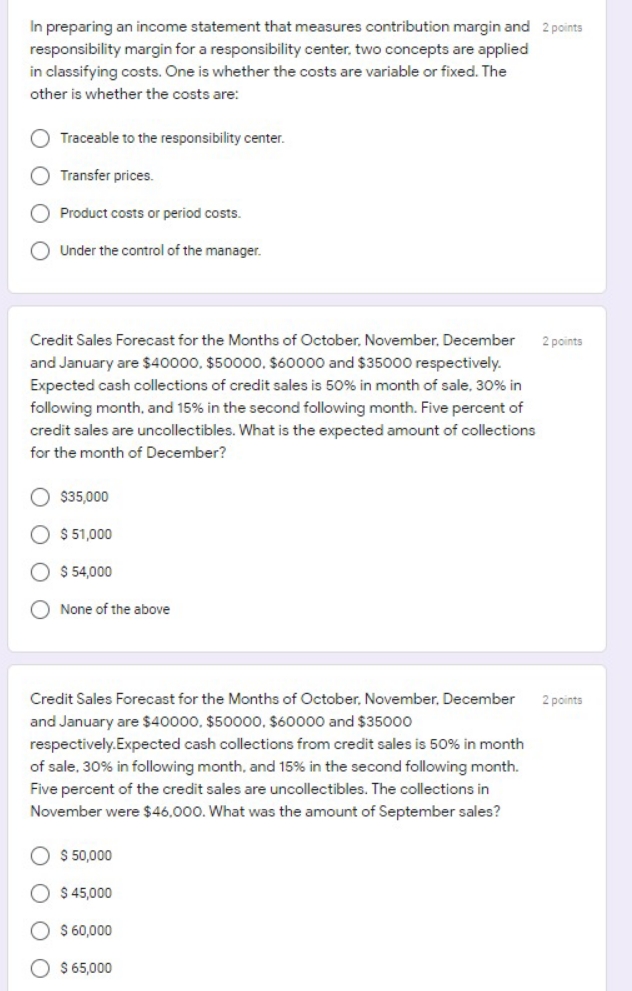Image resolution: width=632 pixels, height=991 pixels.
Task: Pick '$54,000' in the second question
Action: click(x=42, y=570)
